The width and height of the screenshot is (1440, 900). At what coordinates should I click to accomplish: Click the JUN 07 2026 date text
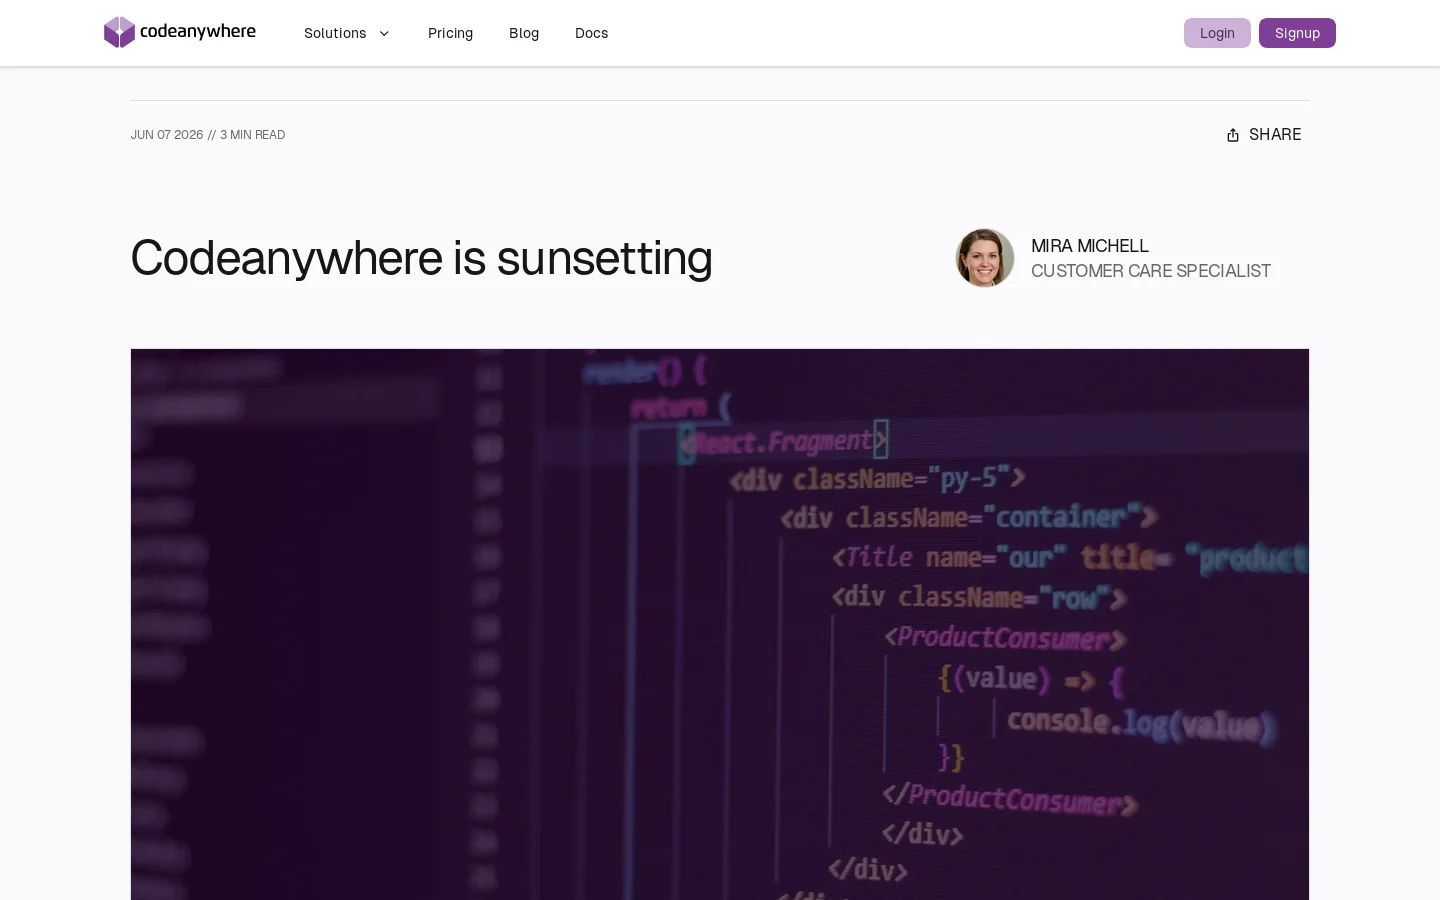click(167, 135)
